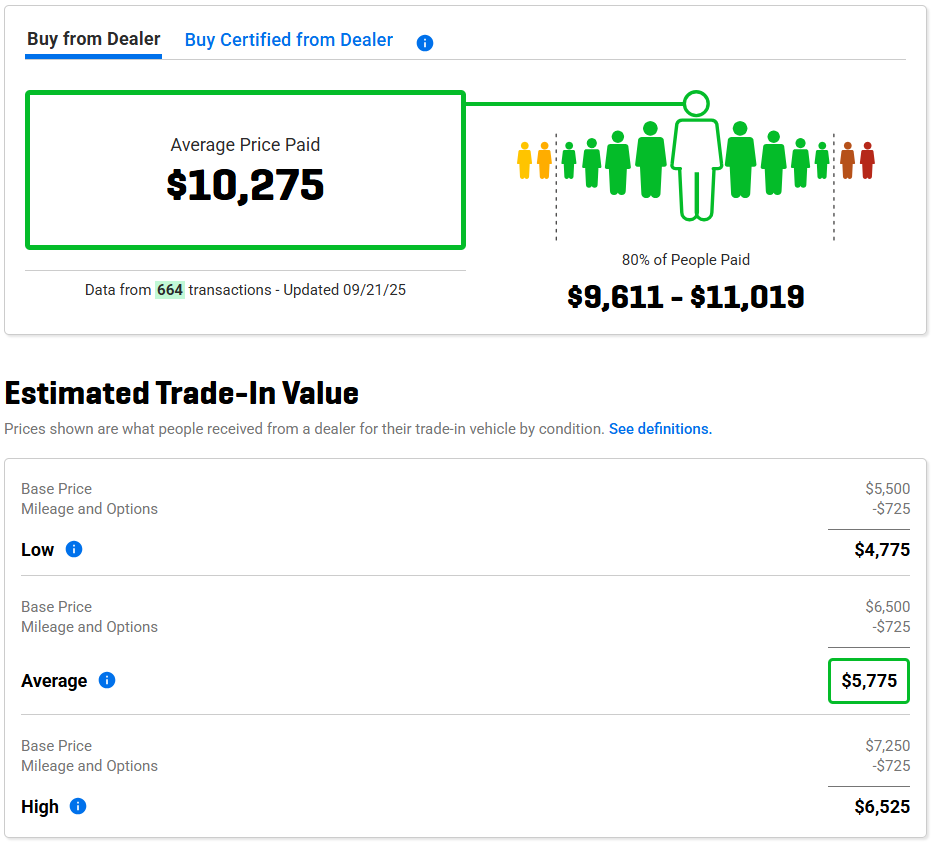Click info icon beside High trade-in value
Viewport: 933px width, 847px height.
pos(78,806)
